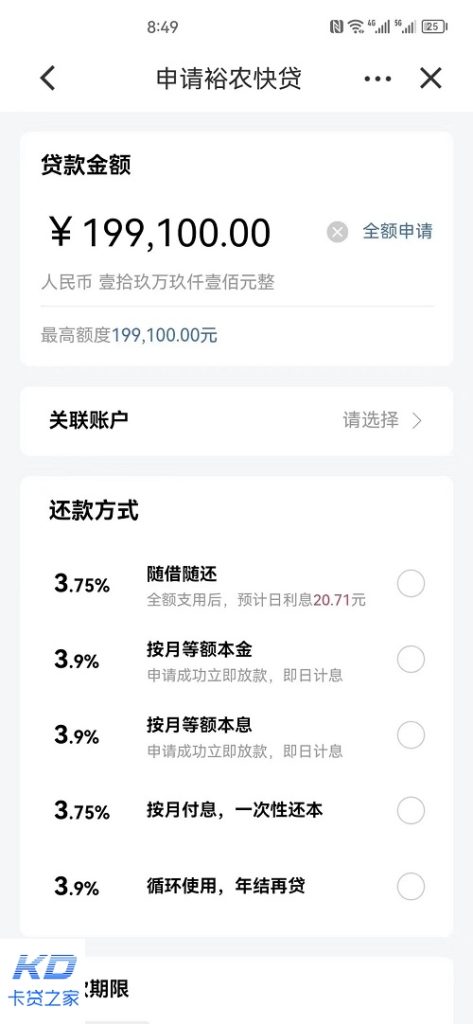Image resolution: width=473 pixels, height=1024 pixels.
Task: Tap the KD 卡贷之家 logo
Action: click(x=43, y=980)
